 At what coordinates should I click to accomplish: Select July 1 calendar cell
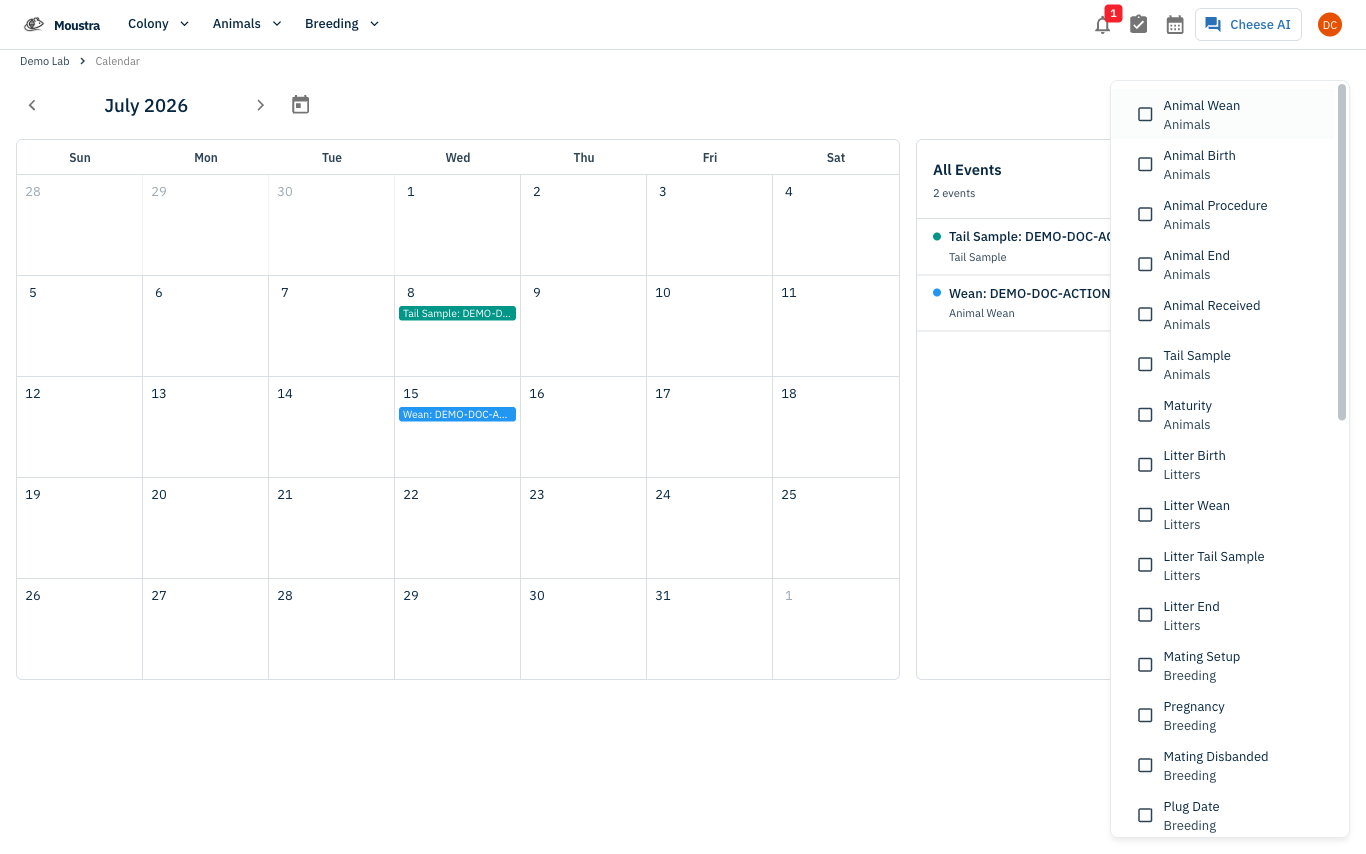point(457,225)
